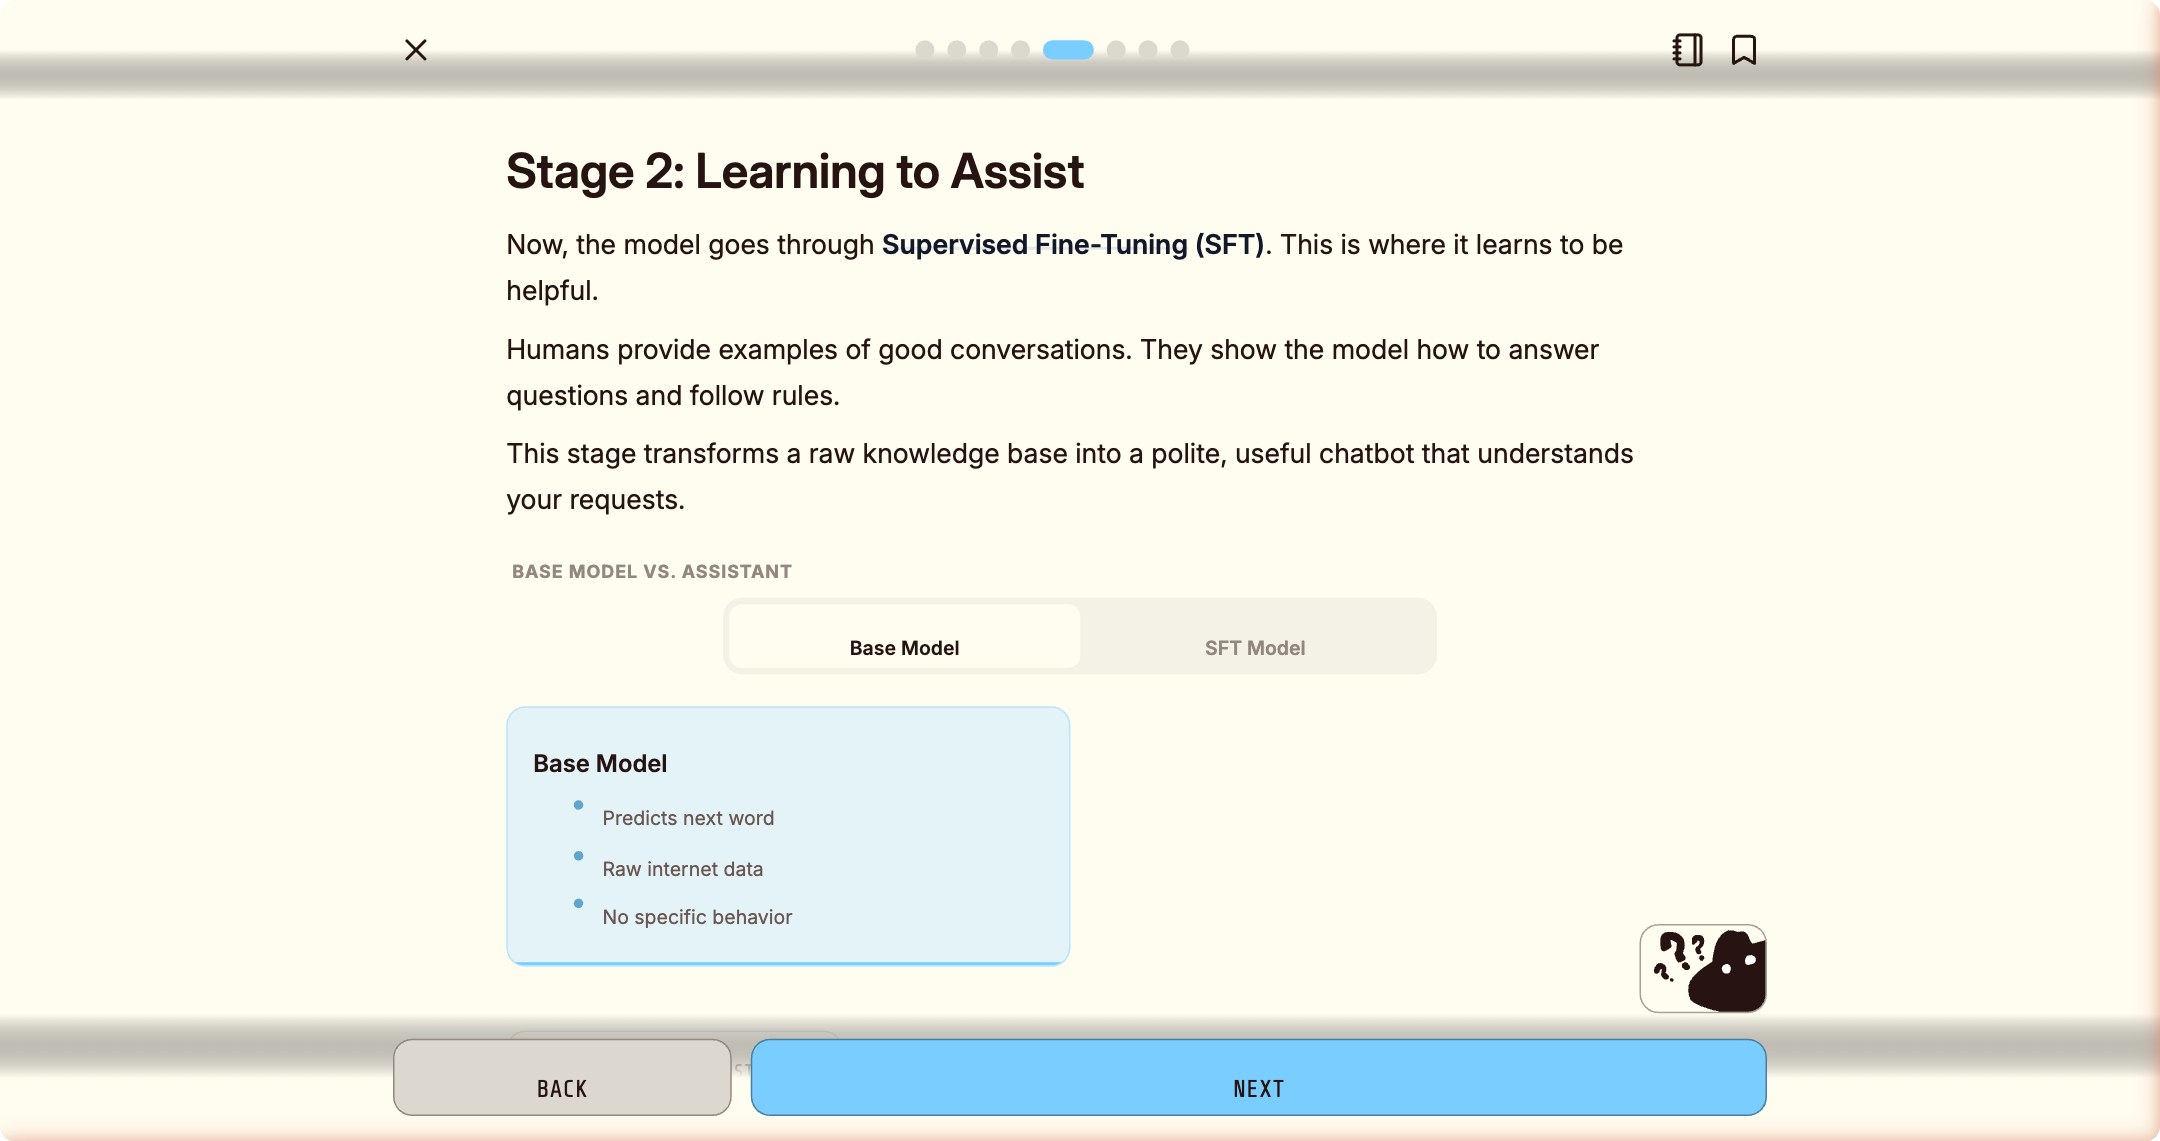Jump to the sixth progress dot
2160x1141 pixels.
[1116, 49]
